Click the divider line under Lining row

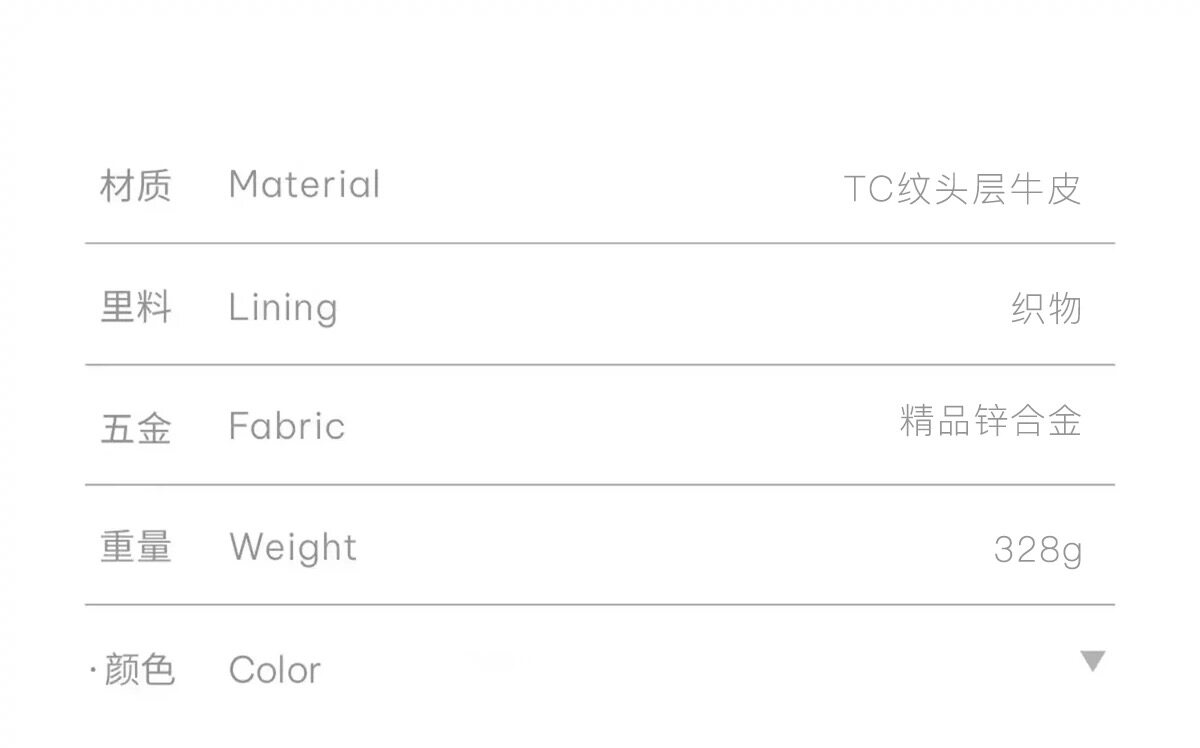[x=600, y=365]
